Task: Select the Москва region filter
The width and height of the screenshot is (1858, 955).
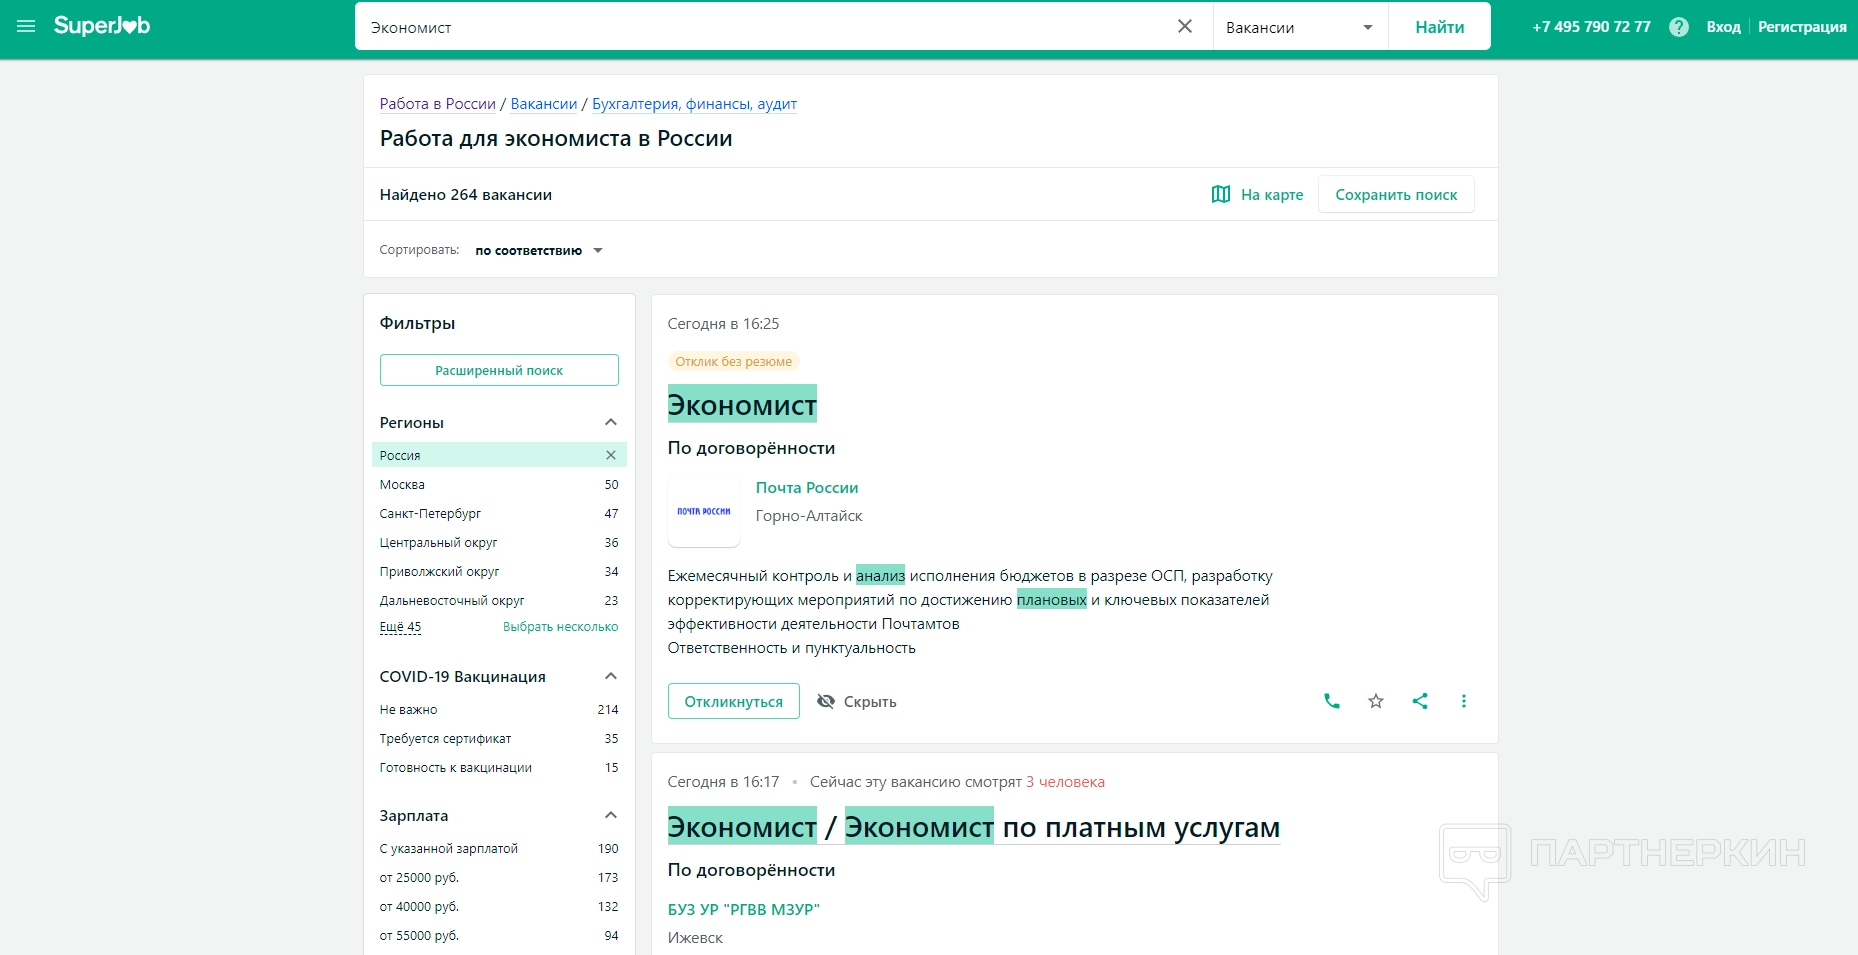Action: [402, 485]
